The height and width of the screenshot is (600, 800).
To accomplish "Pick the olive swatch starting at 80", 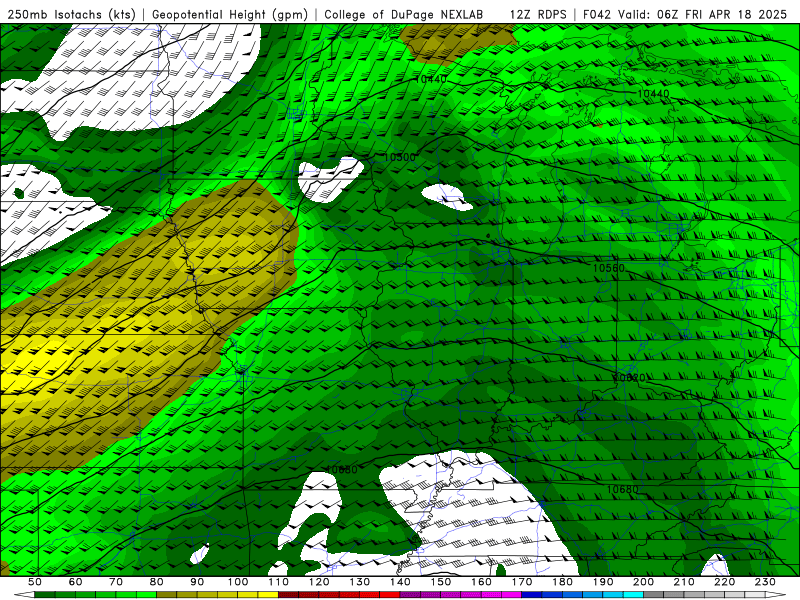I will [x=167, y=595].
